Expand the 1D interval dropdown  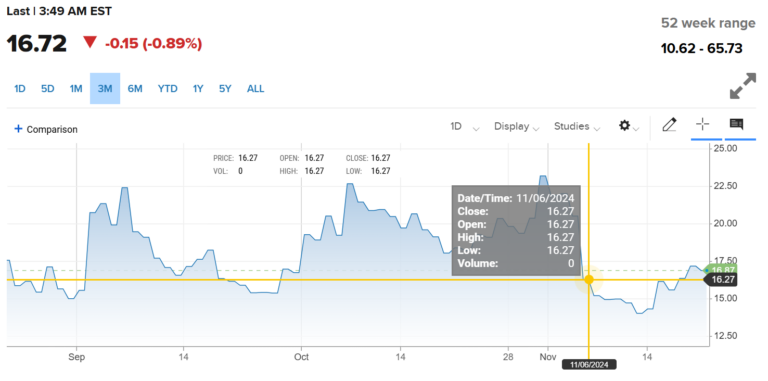pyautogui.click(x=464, y=127)
